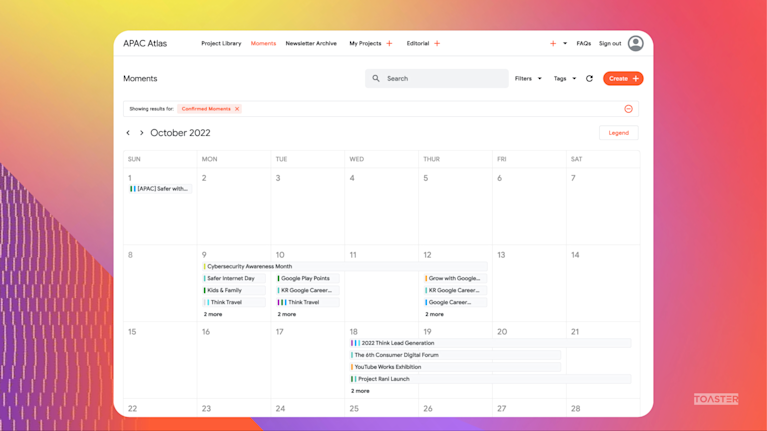This screenshot has width=767, height=431.
Task: Go to the previous month
Action: [128, 133]
